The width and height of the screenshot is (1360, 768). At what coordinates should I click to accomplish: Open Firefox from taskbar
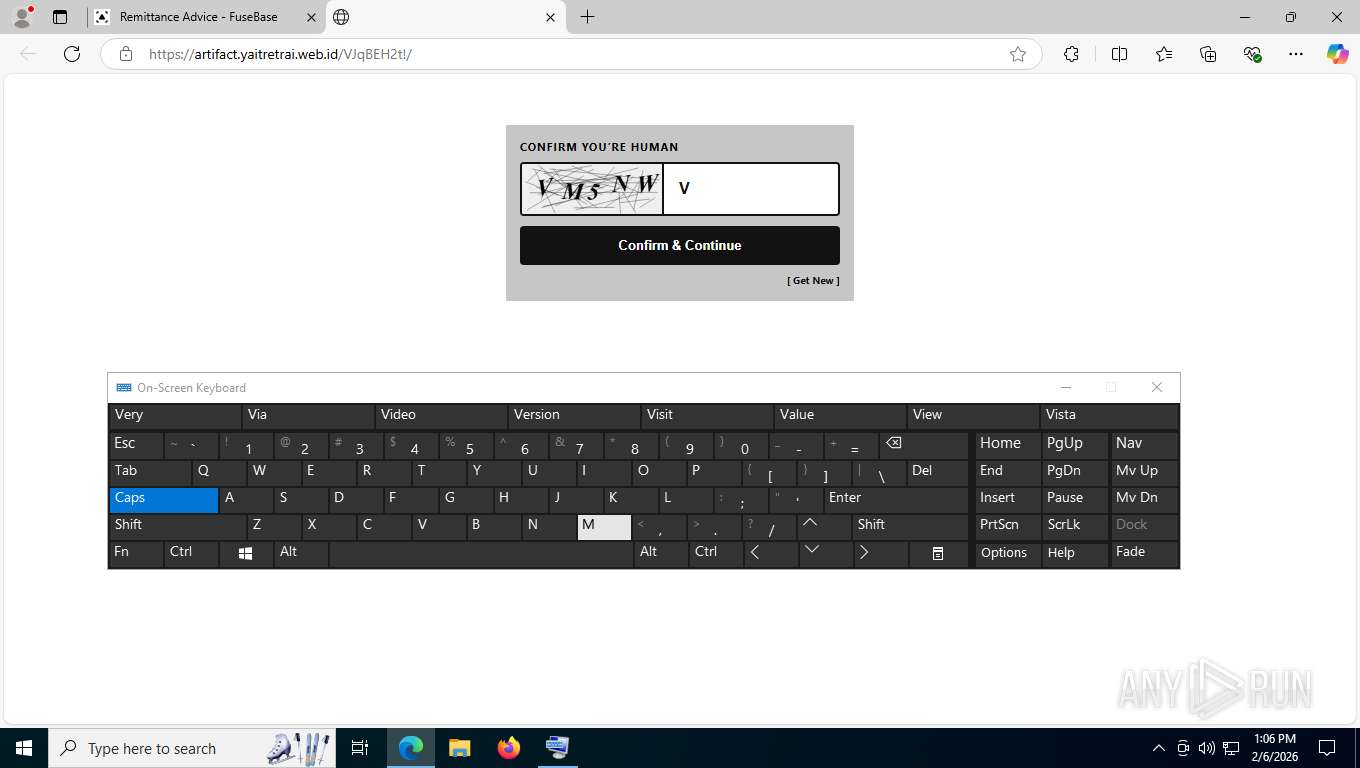[509, 748]
